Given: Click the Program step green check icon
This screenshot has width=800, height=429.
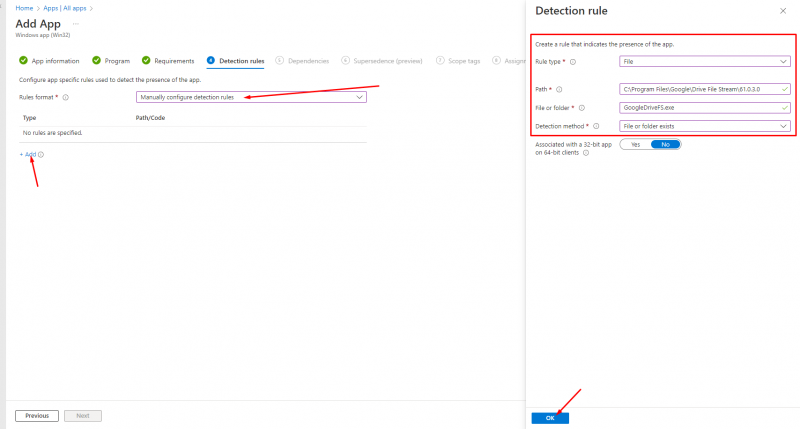Looking at the screenshot, I should [x=96, y=60].
